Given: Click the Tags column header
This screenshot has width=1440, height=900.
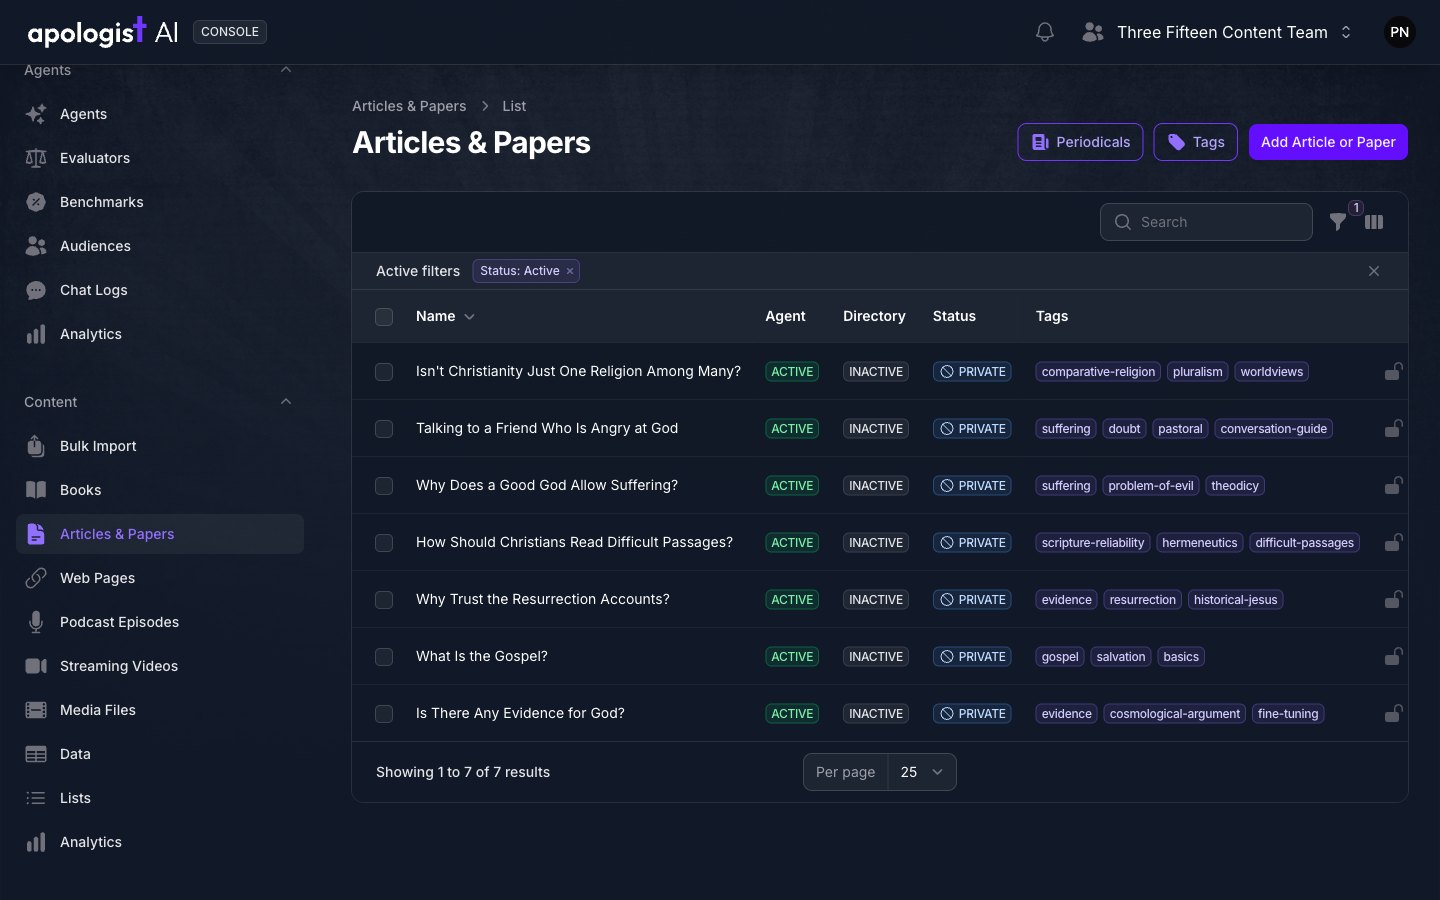Looking at the screenshot, I should point(1052,316).
